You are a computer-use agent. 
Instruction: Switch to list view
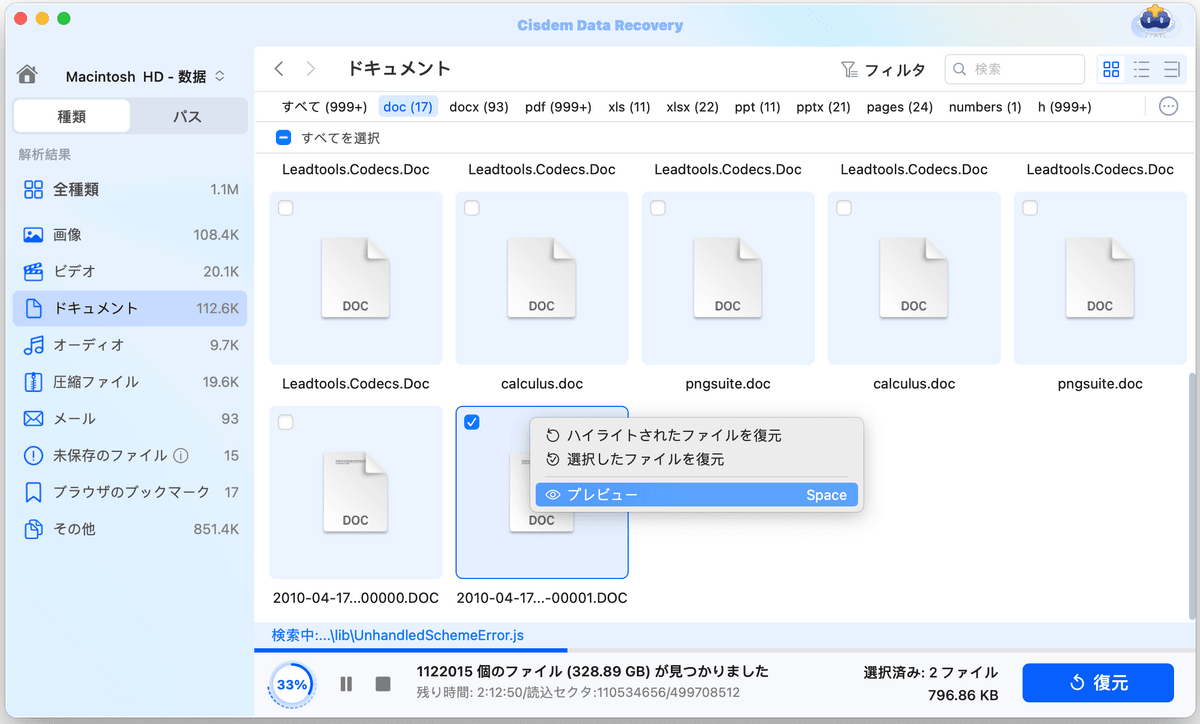tap(1141, 69)
